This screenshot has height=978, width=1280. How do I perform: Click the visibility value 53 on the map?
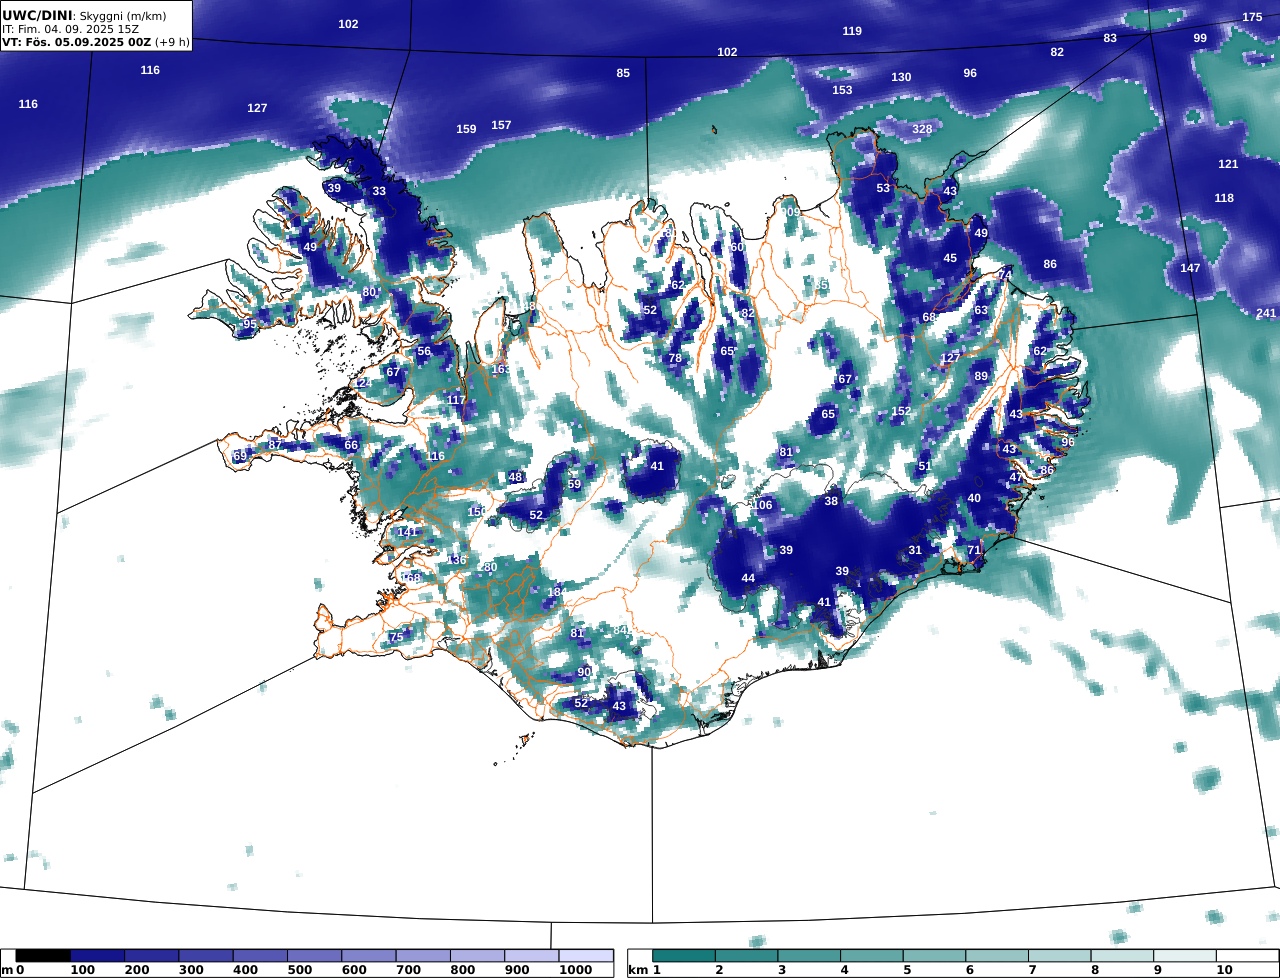click(883, 188)
